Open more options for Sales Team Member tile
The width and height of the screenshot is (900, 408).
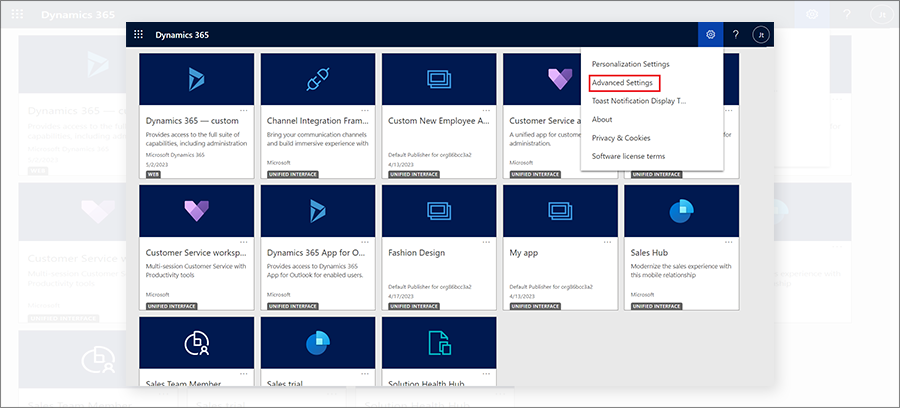(x=243, y=374)
